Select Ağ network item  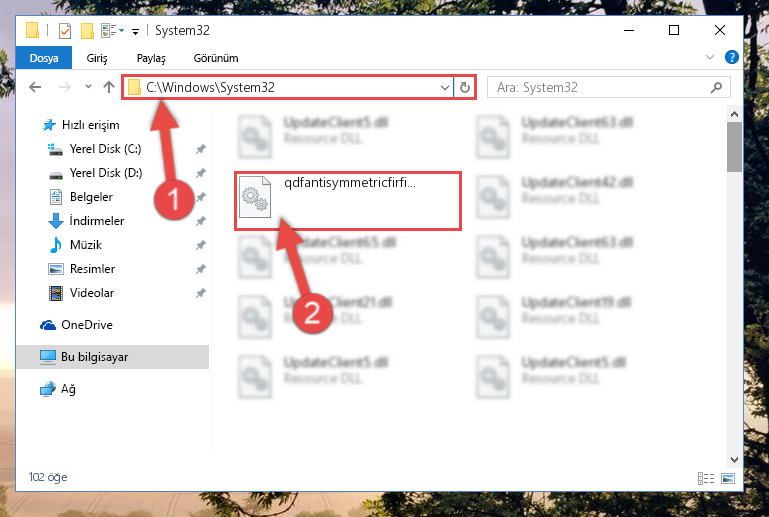point(58,389)
